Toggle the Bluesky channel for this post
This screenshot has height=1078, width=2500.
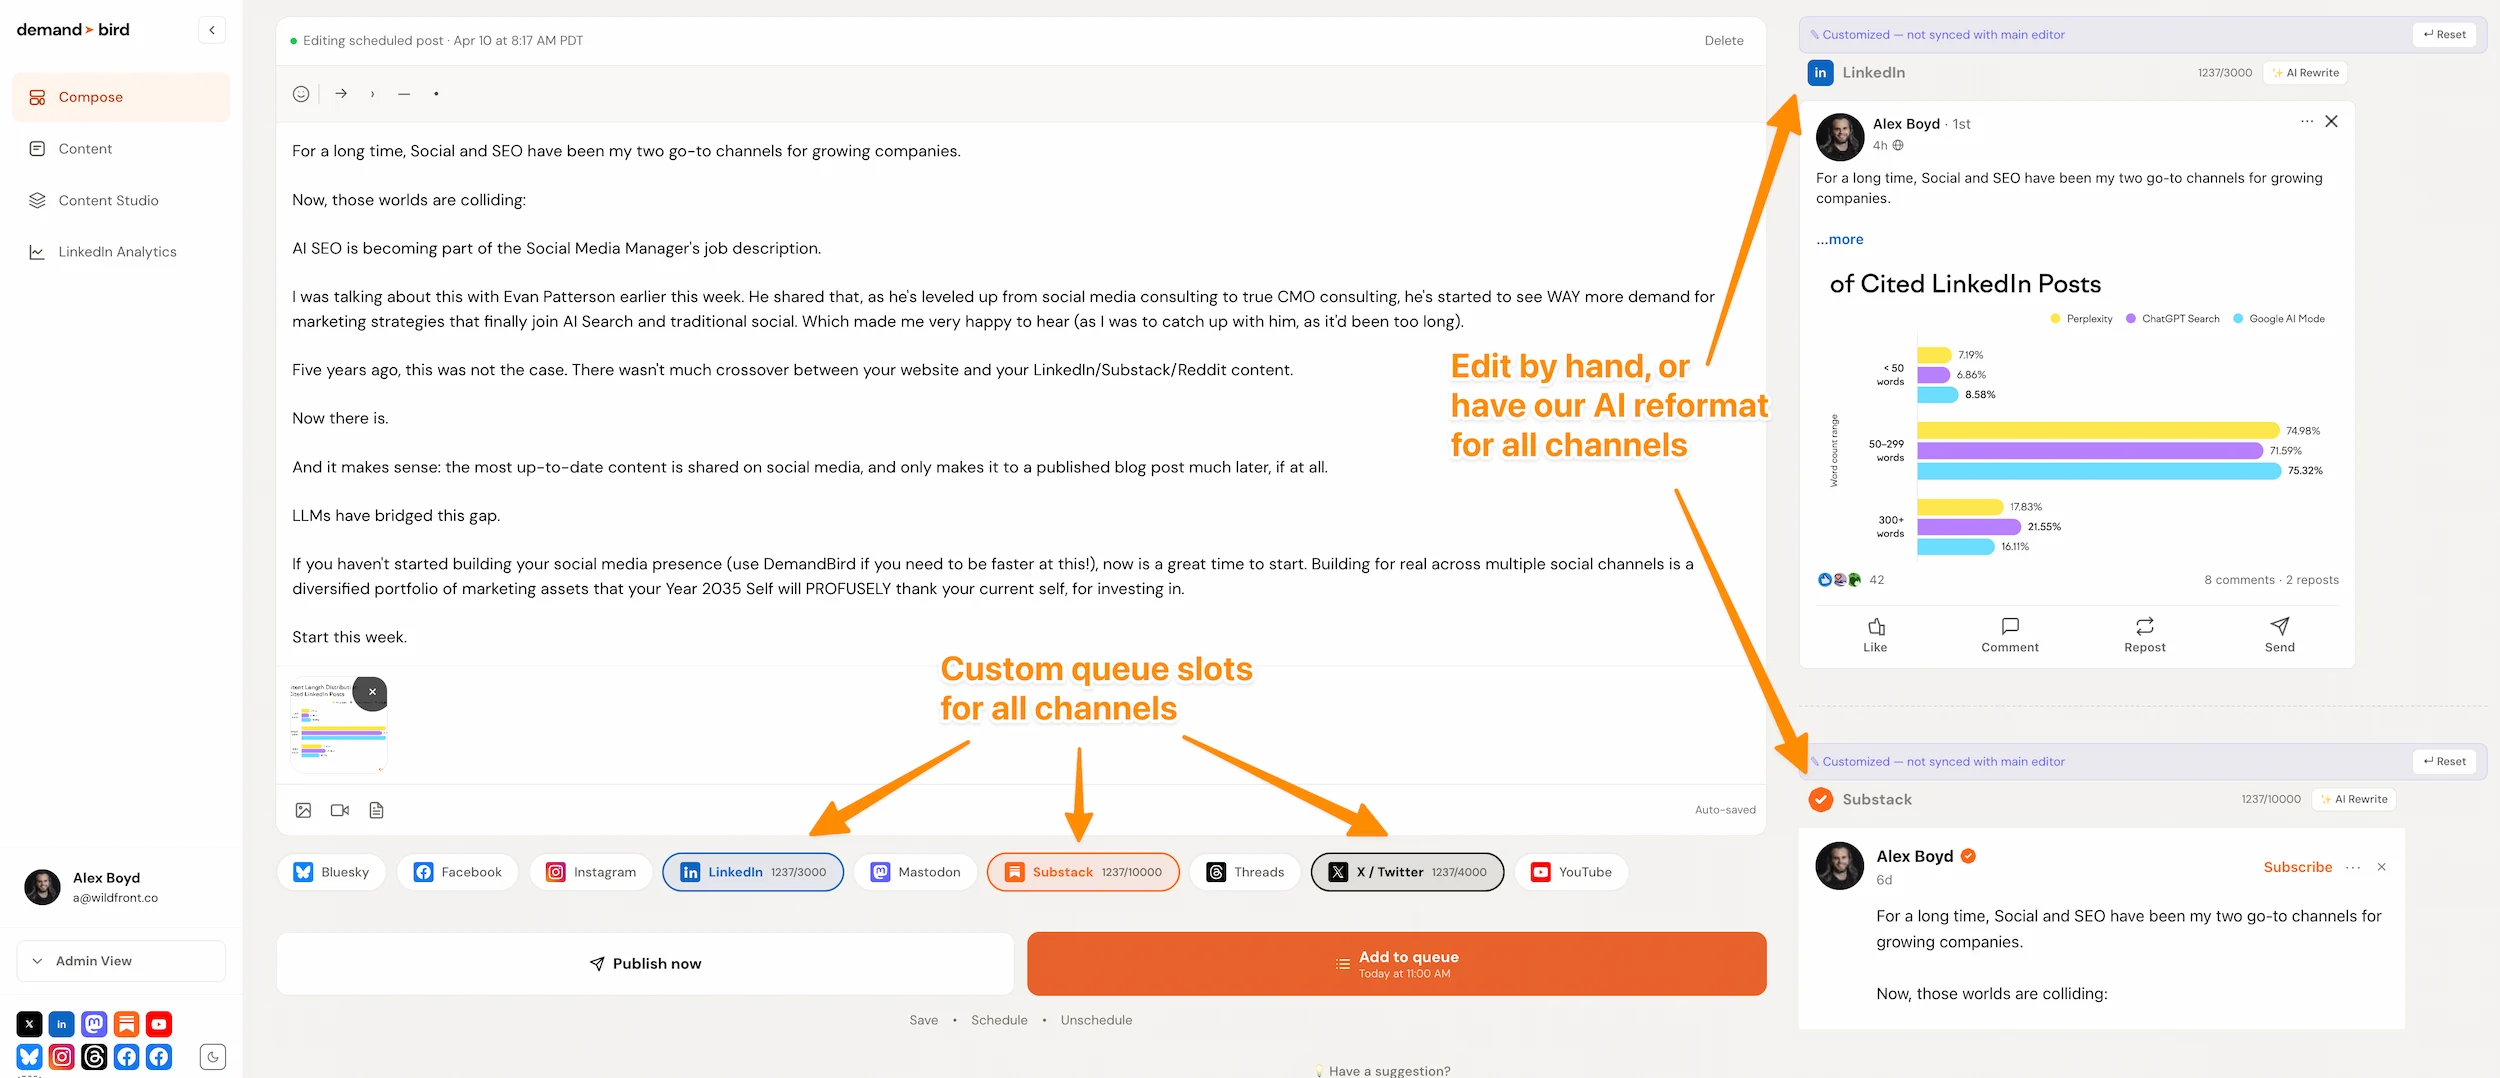pyautogui.click(x=331, y=871)
